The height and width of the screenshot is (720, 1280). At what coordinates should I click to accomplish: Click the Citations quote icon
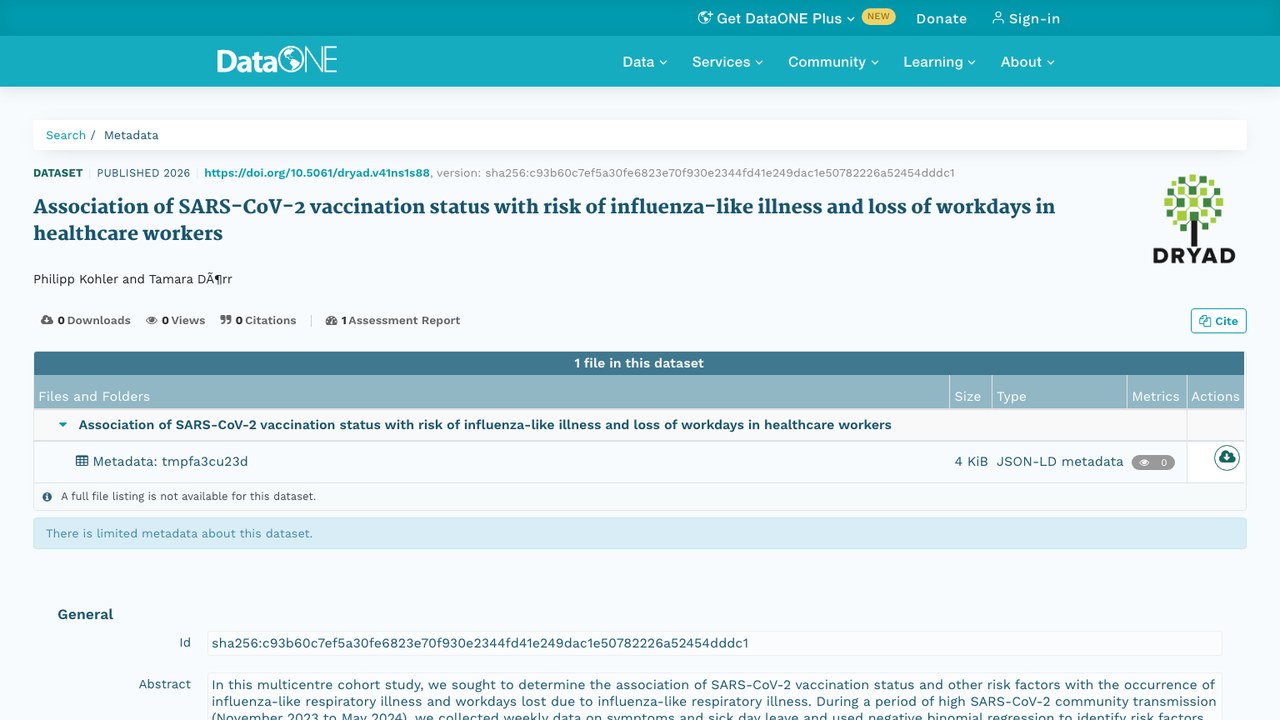[226, 320]
